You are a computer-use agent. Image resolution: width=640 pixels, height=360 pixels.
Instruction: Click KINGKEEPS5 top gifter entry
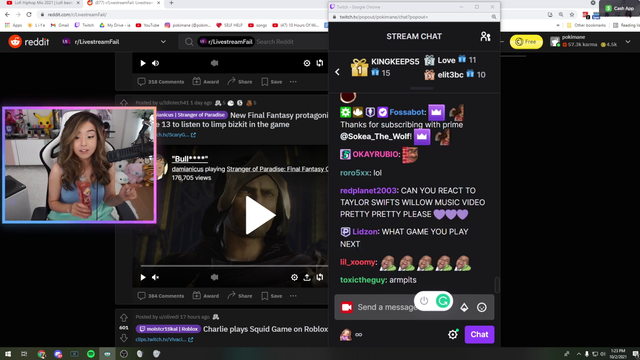[x=385, y=67]
